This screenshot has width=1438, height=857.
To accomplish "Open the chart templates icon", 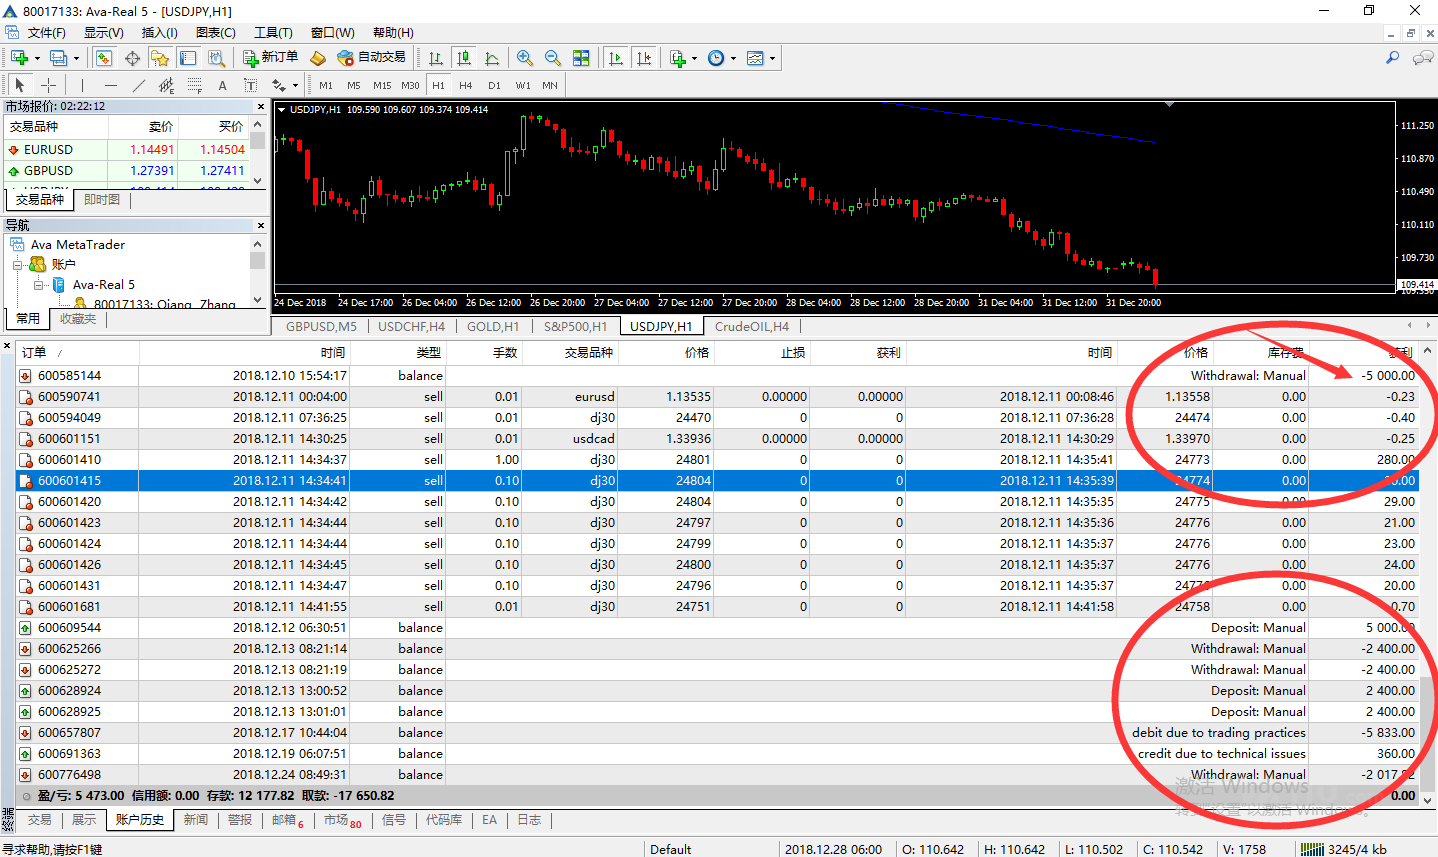I will [x=755, y=58].
